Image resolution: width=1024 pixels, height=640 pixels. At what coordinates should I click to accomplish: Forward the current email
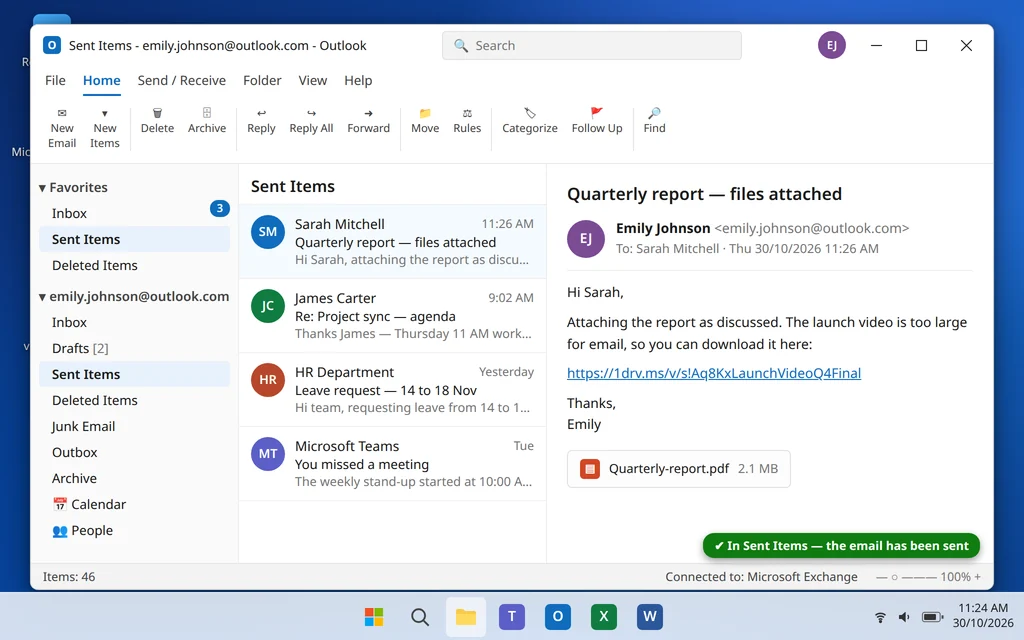coord(368,121)
